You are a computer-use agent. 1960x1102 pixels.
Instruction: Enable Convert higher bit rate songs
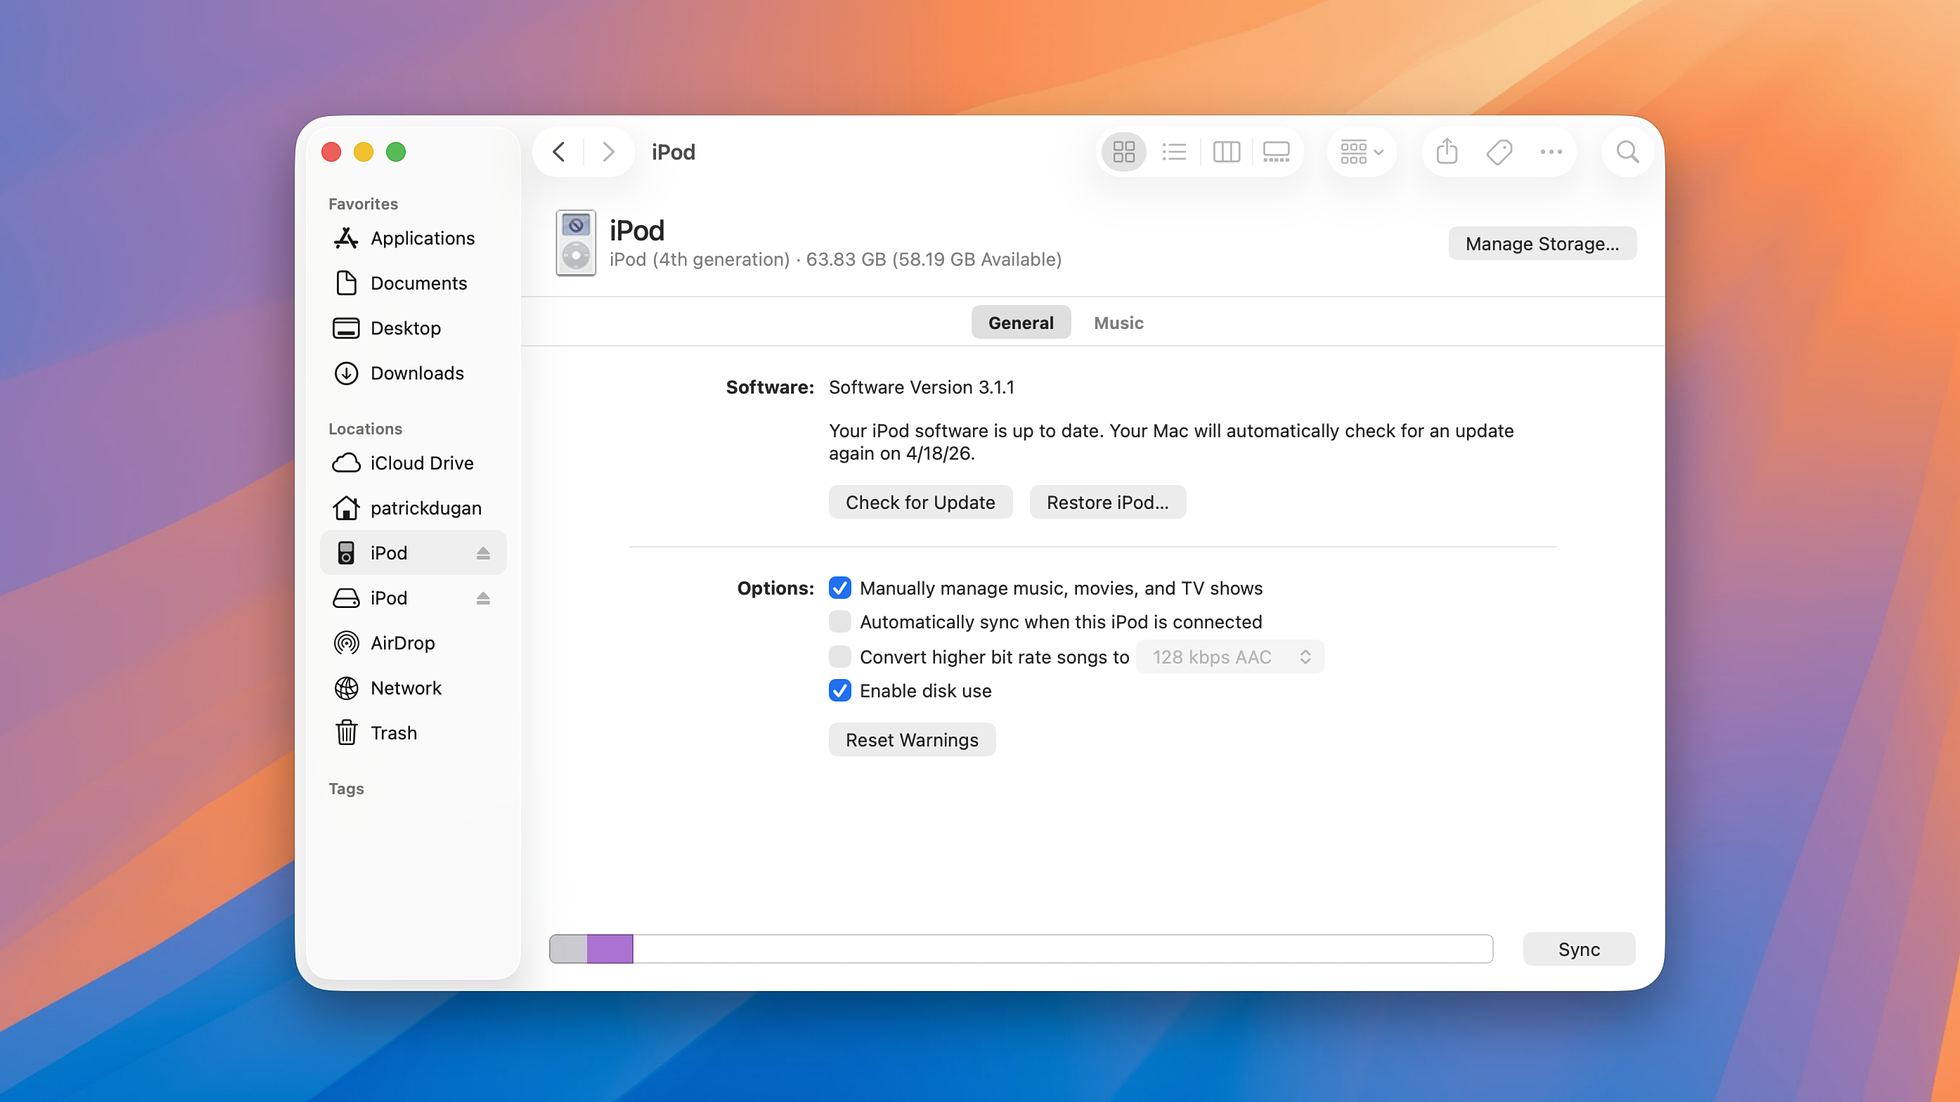840,657
